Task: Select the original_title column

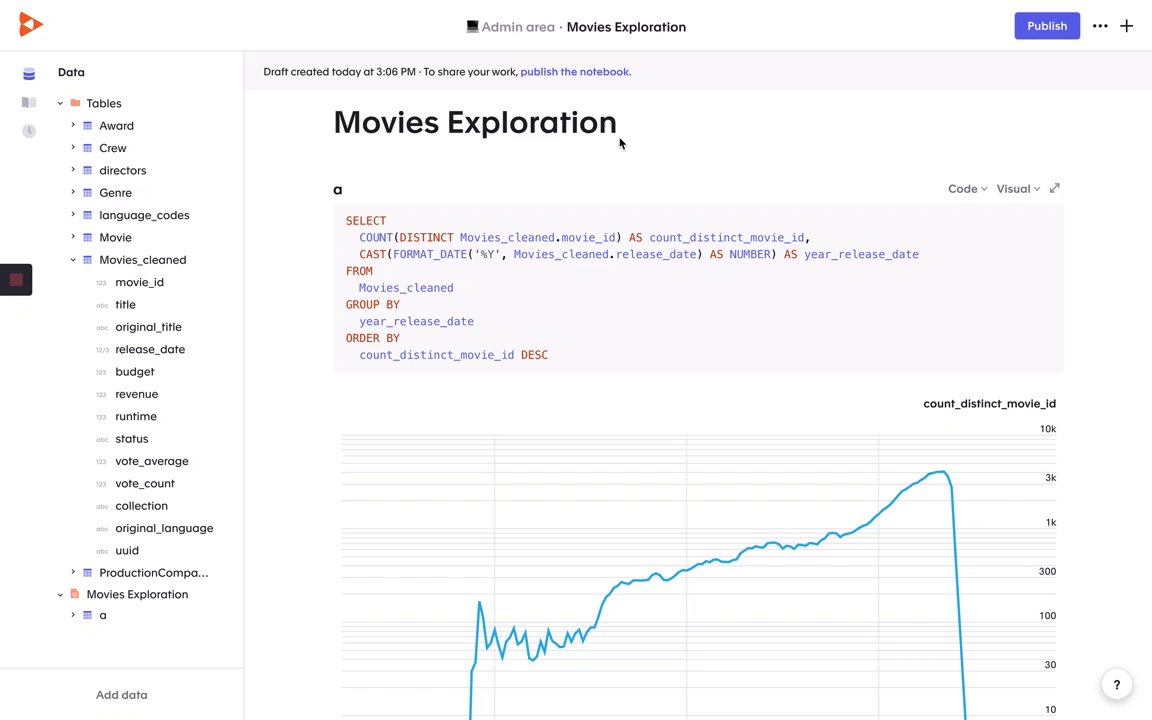Action: pyautogui.click(x=148, y=327)
